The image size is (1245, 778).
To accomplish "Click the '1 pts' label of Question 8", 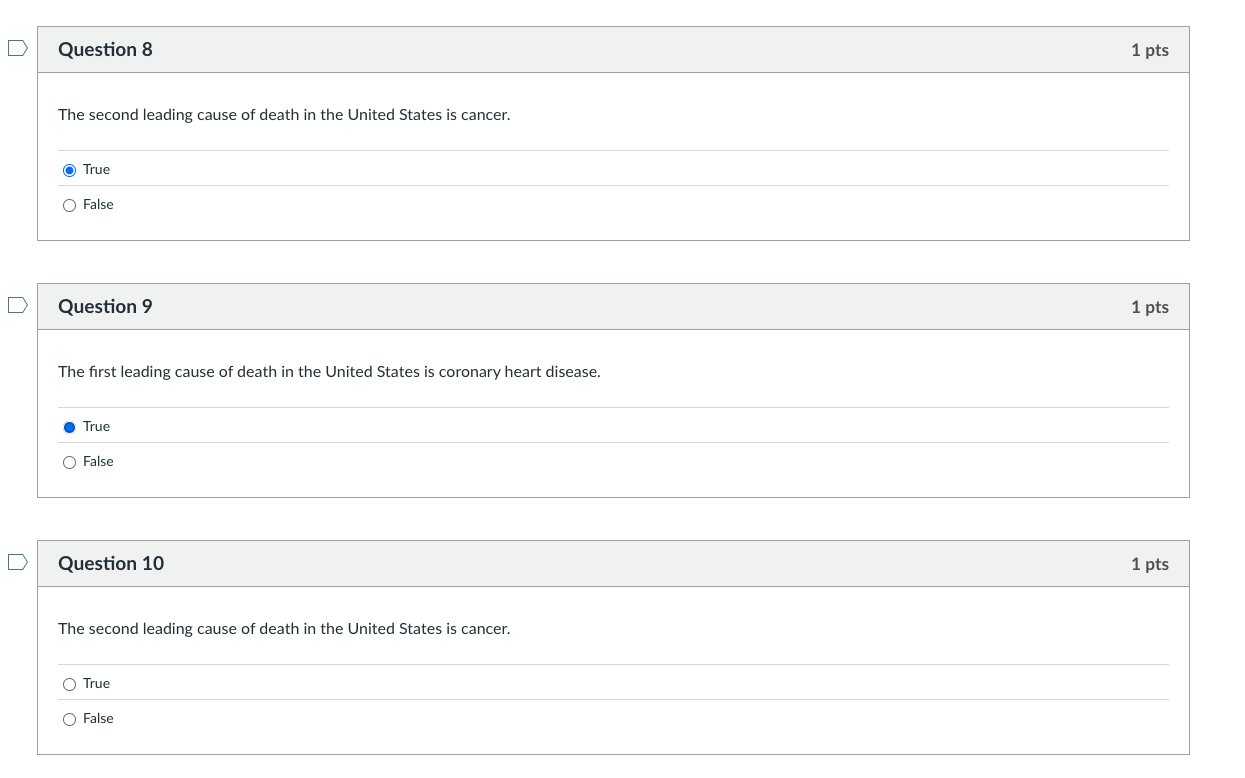I will 1149,50.
